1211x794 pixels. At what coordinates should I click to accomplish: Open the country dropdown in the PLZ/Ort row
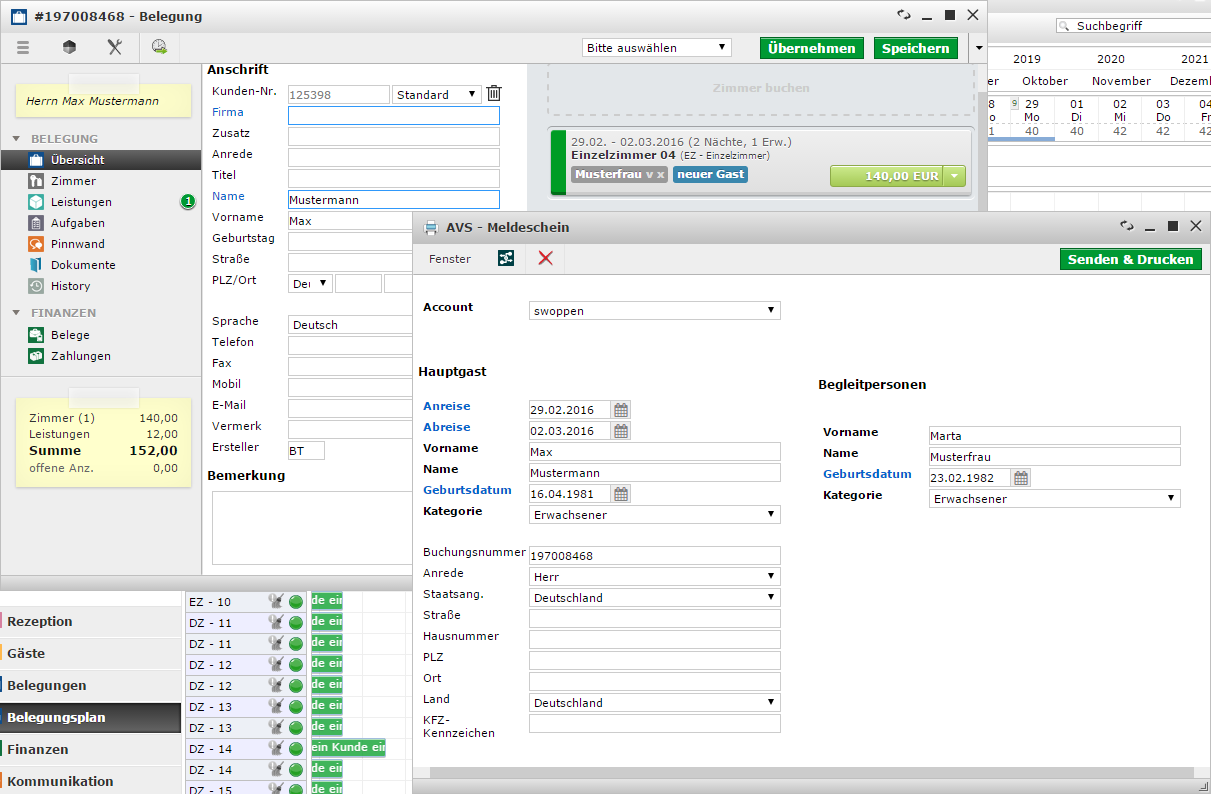(x=311, y=284)
